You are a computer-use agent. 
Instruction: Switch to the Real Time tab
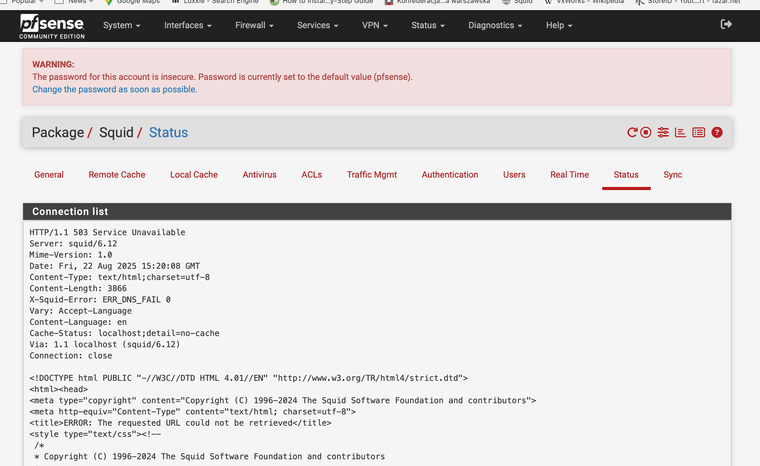point(570,175)
